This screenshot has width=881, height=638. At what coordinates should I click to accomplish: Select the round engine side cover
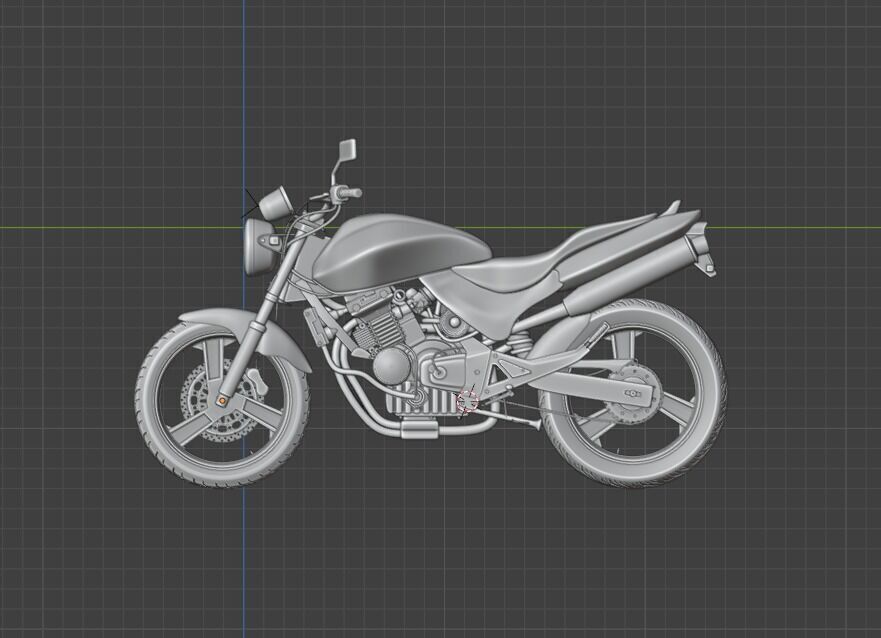391,365
